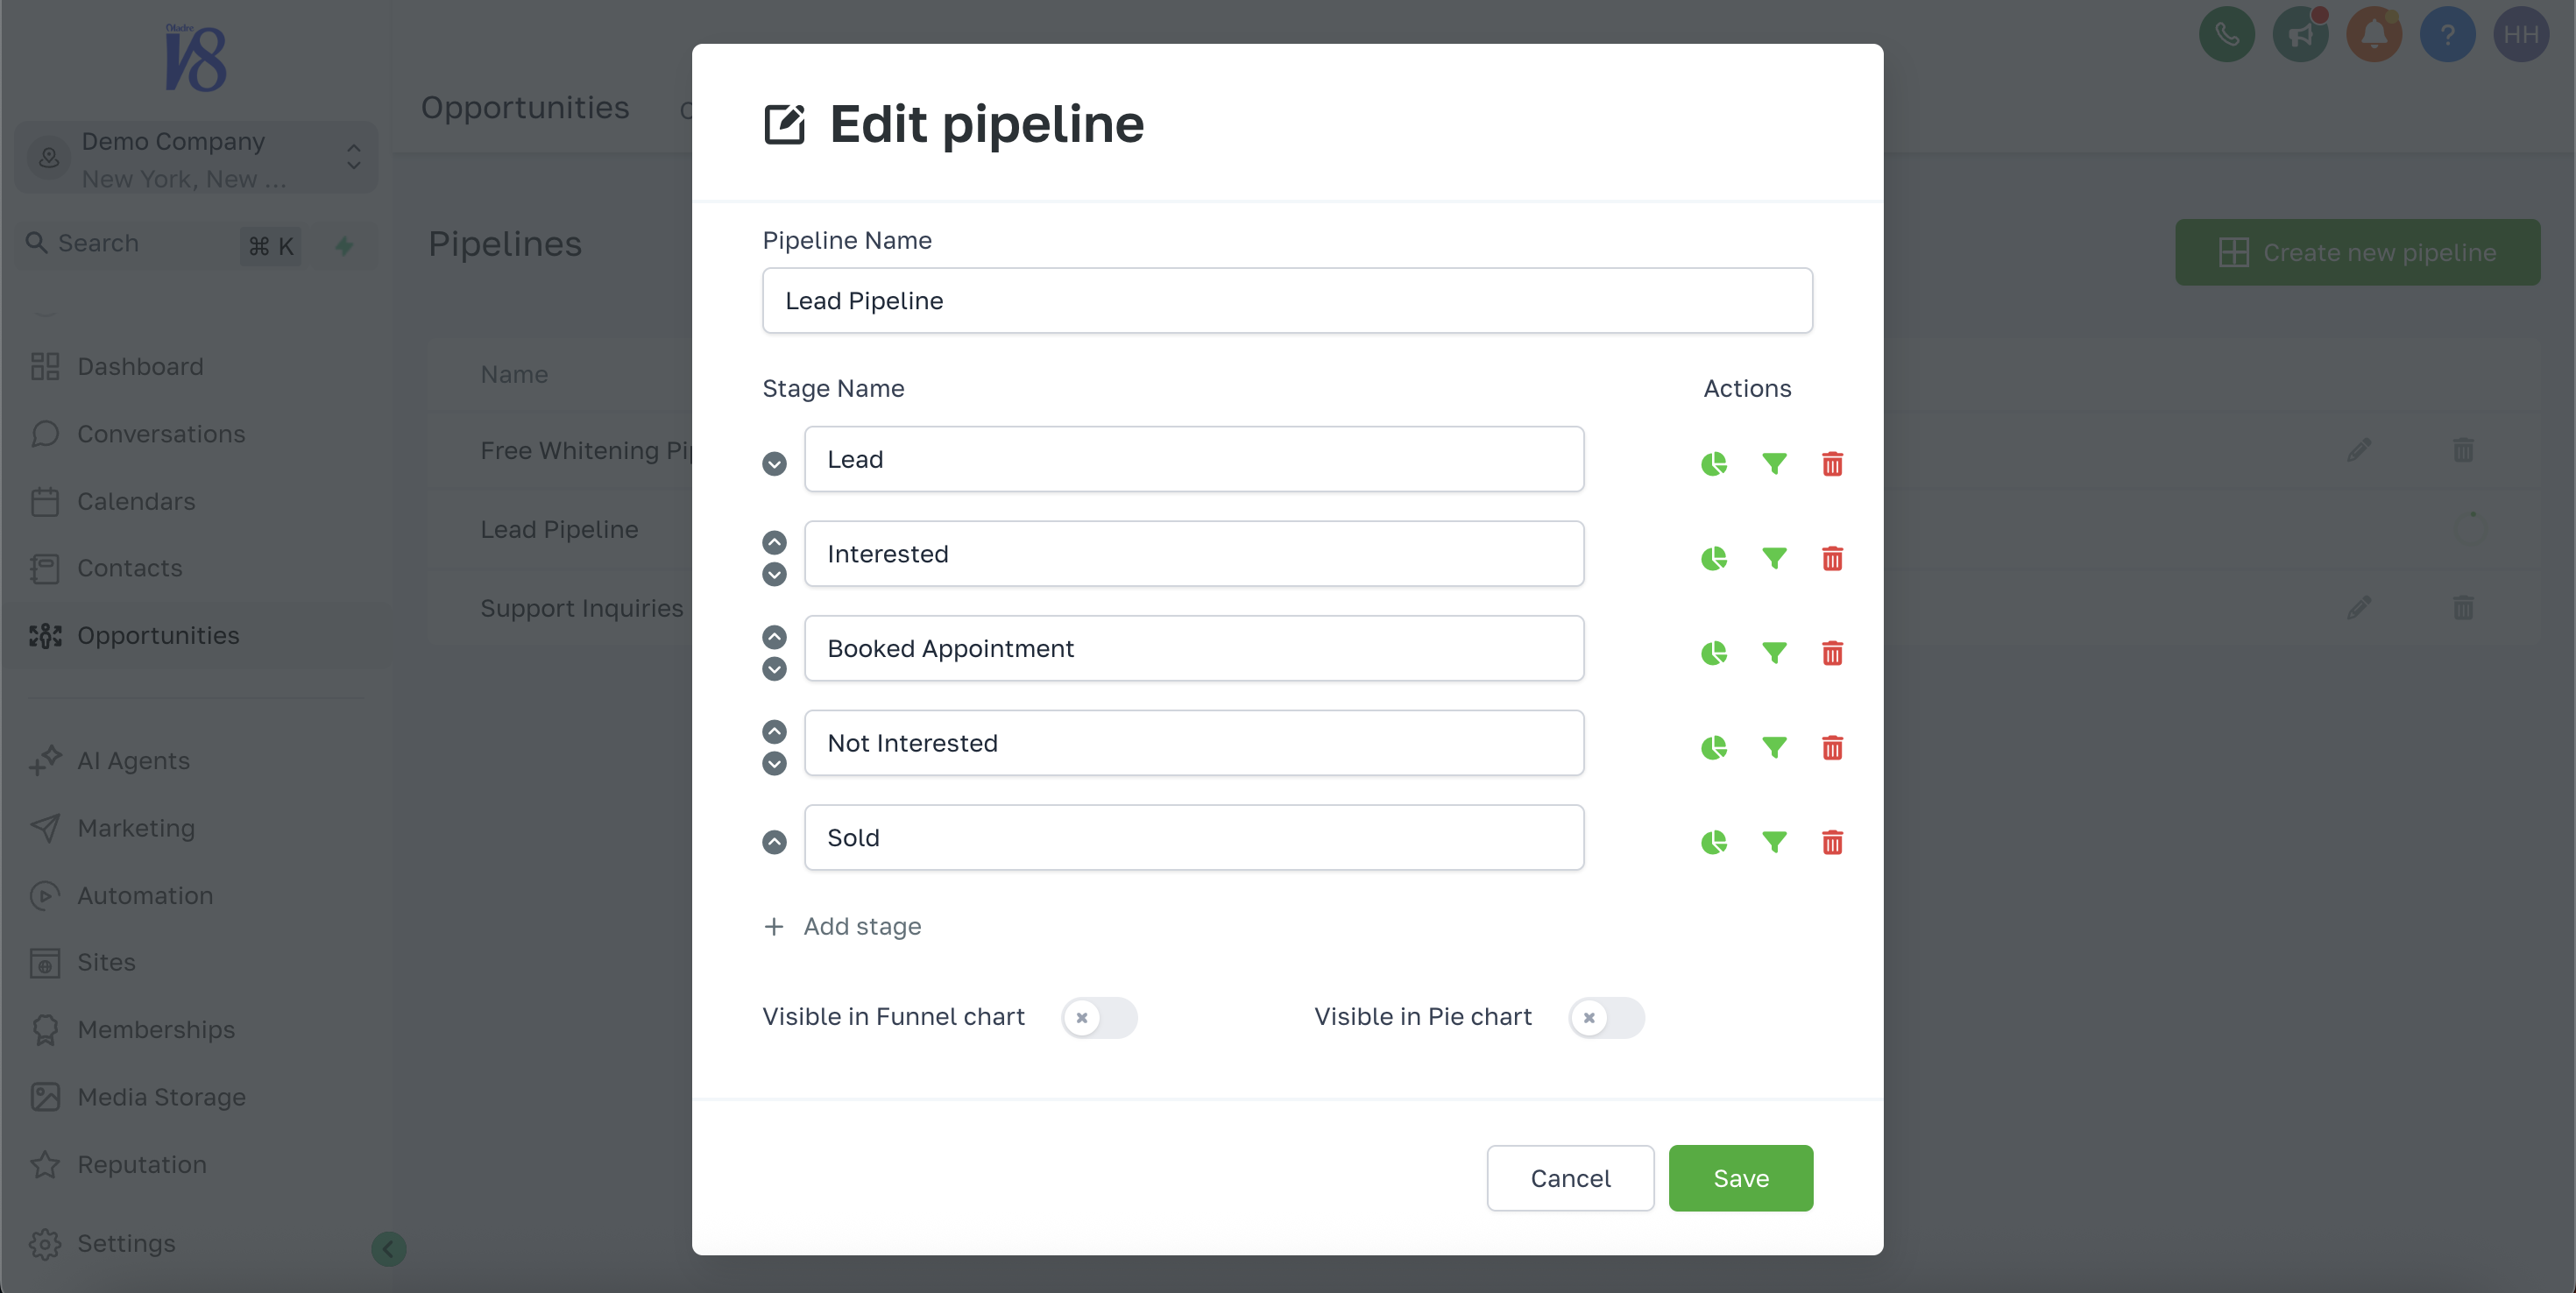Enable Visible in Pie chart toggle
This screenshot has width=2576, height=1293.
(x=1606, y=1018)
